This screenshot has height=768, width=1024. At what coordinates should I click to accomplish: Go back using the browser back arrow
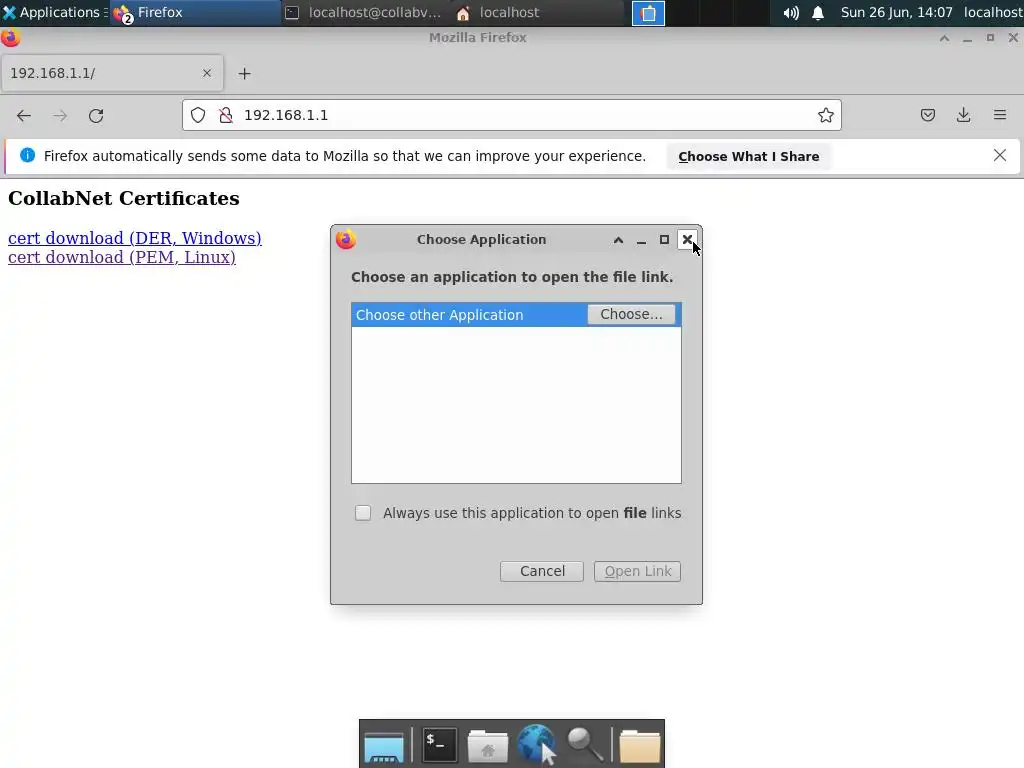[x=24, y=116]
